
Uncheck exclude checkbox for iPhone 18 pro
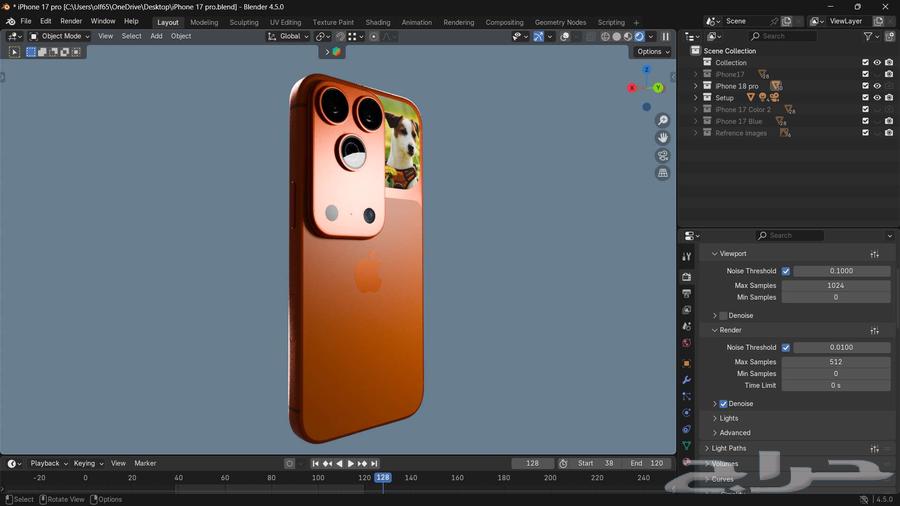point(866,86)
